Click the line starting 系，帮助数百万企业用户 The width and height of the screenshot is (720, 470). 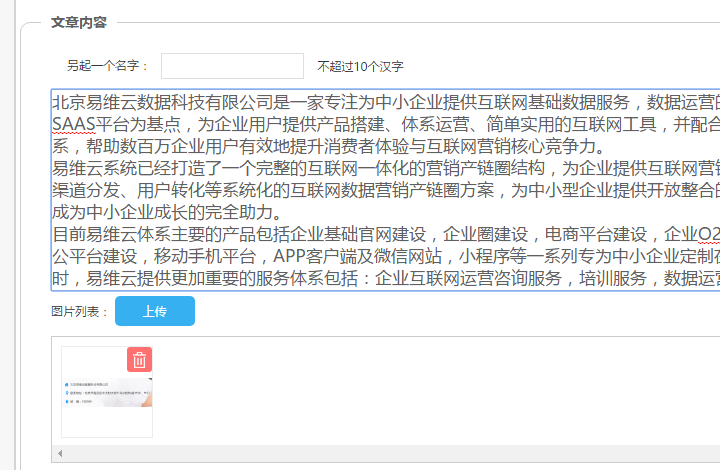click(x=300, y=146)
